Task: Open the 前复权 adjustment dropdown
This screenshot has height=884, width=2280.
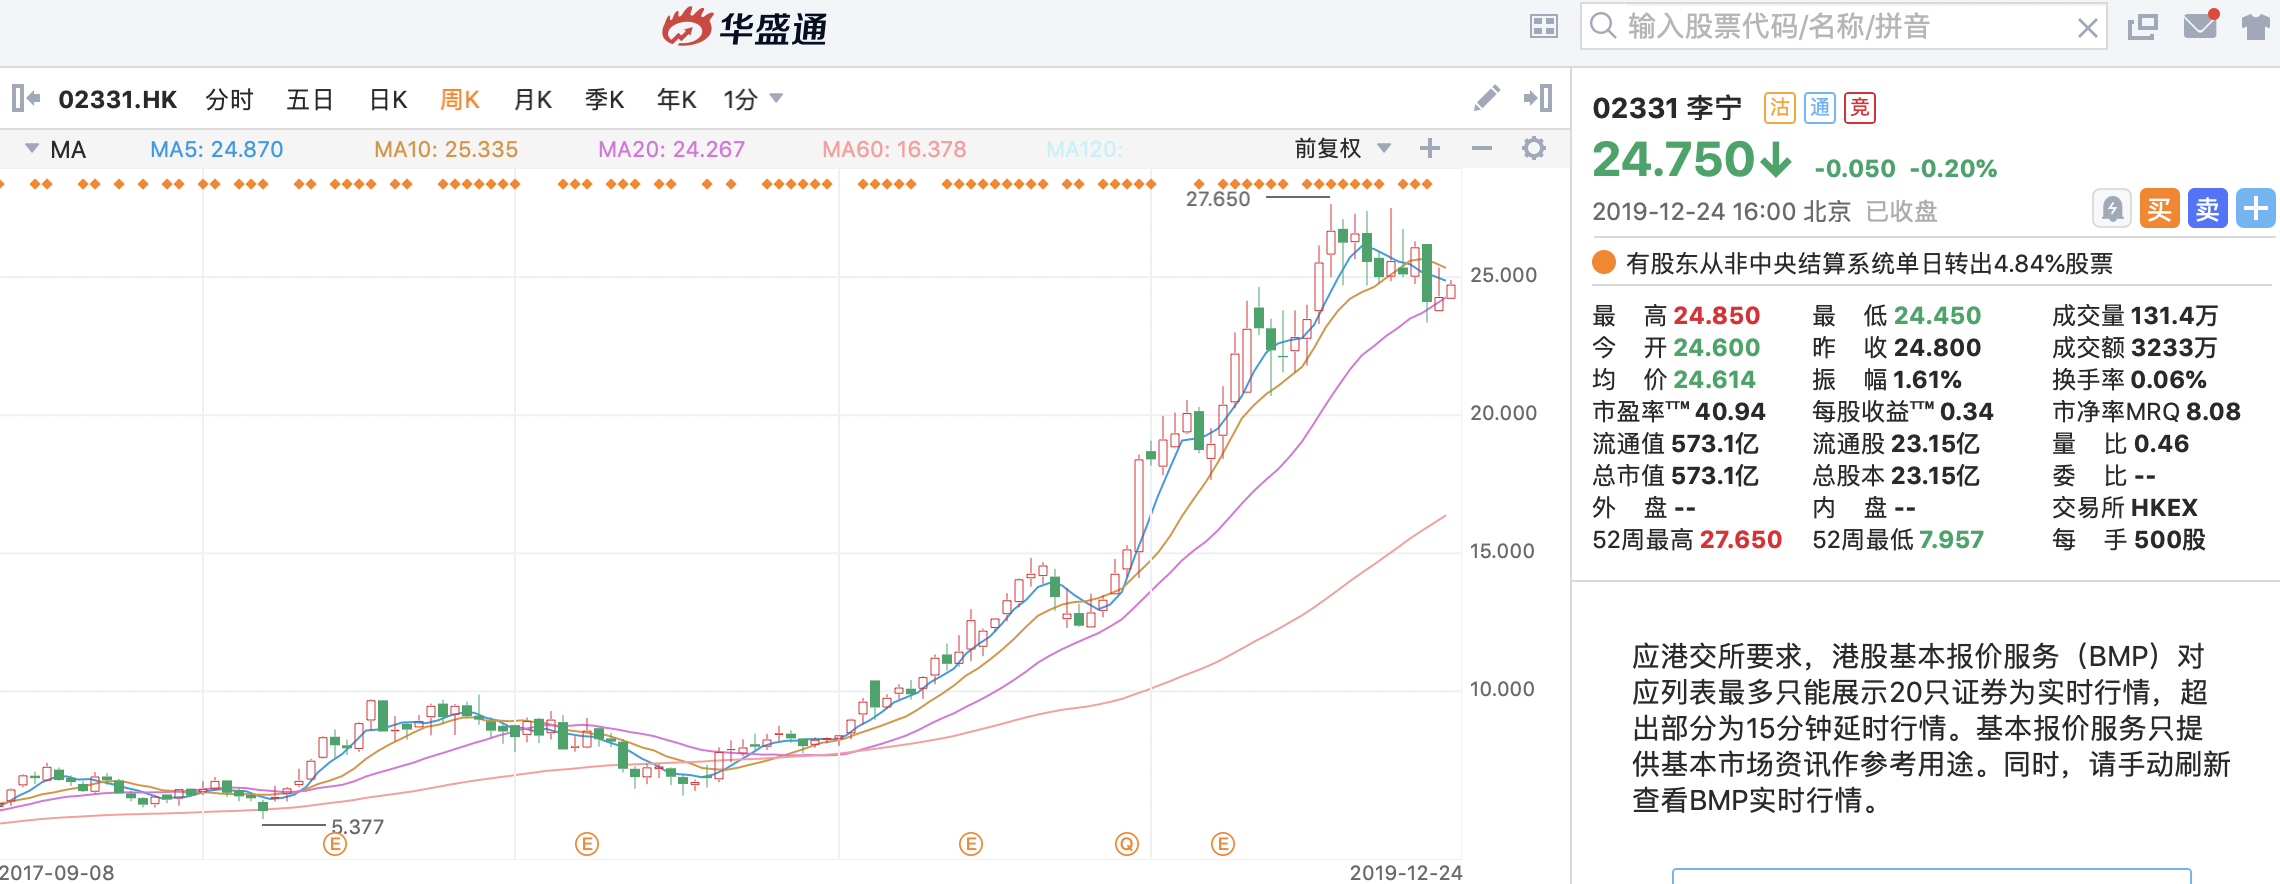Action: tap(1342, 149)
